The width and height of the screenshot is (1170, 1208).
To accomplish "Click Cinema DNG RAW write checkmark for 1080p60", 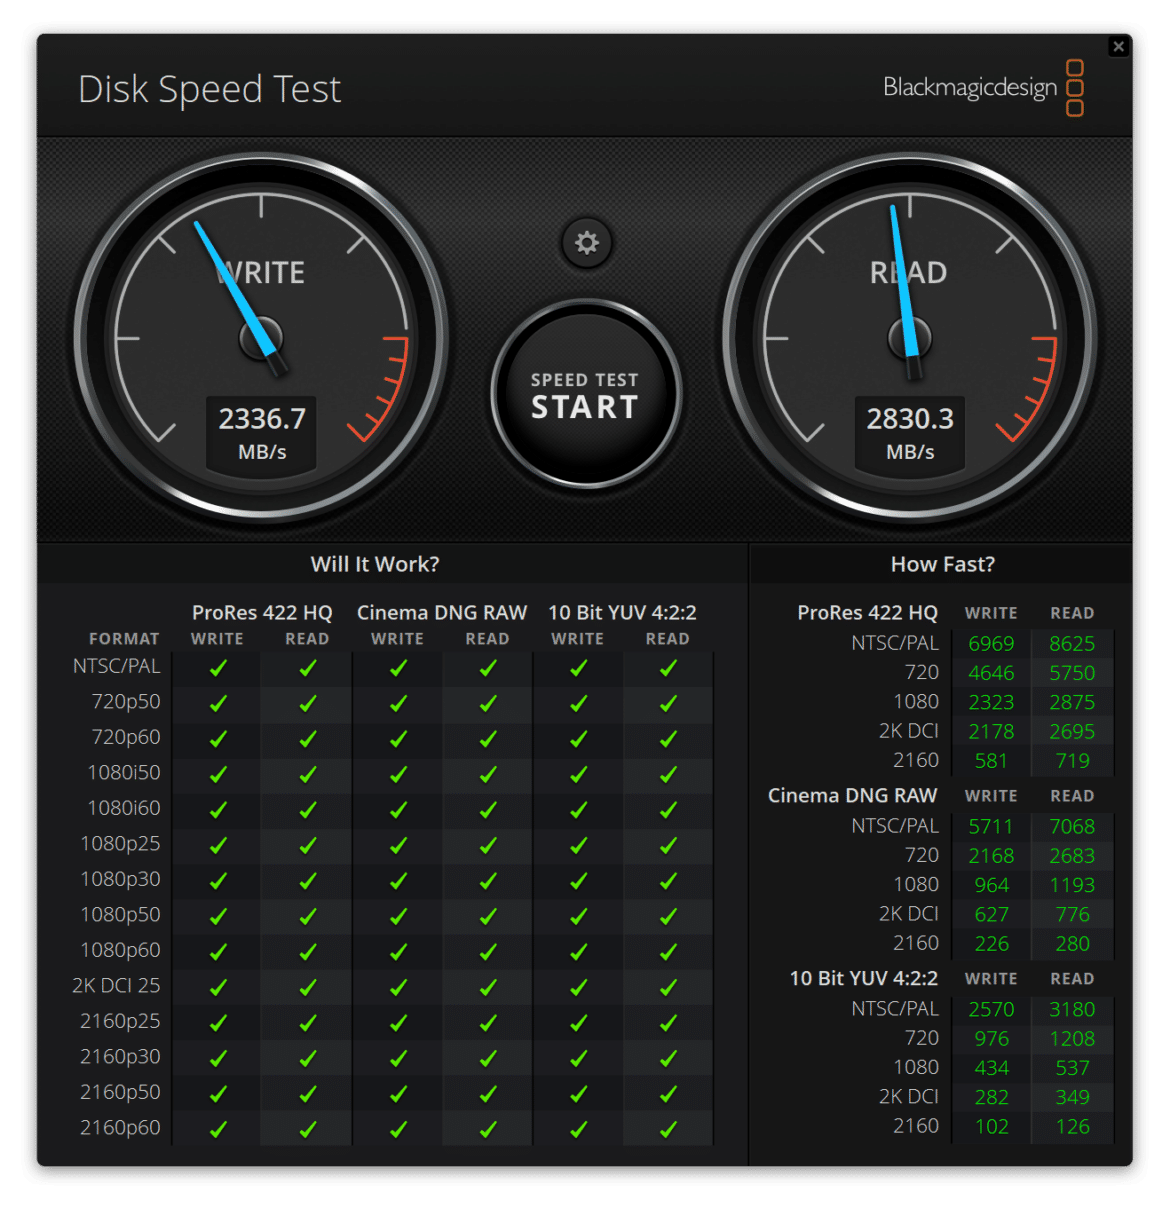I will (398, 952).
